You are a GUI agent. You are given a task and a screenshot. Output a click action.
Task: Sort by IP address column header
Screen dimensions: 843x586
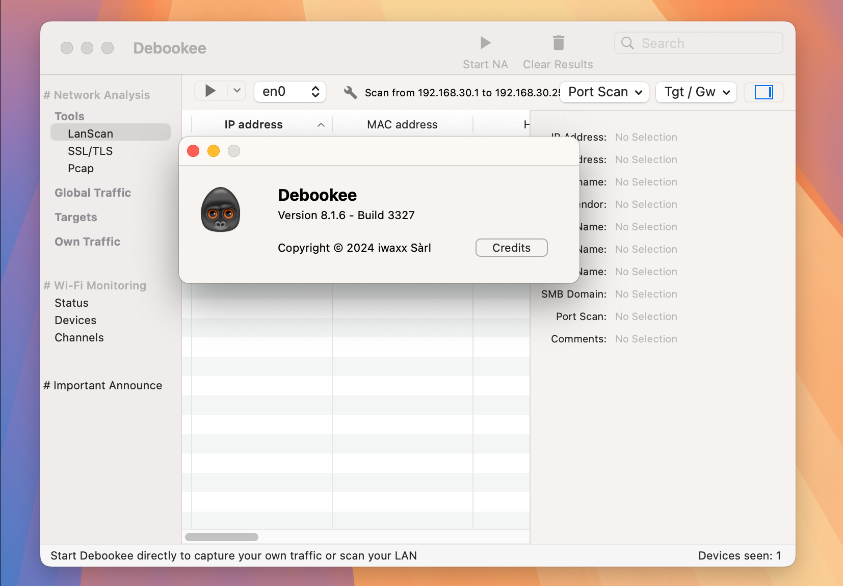pyautogui.click(x=253, y=125)
